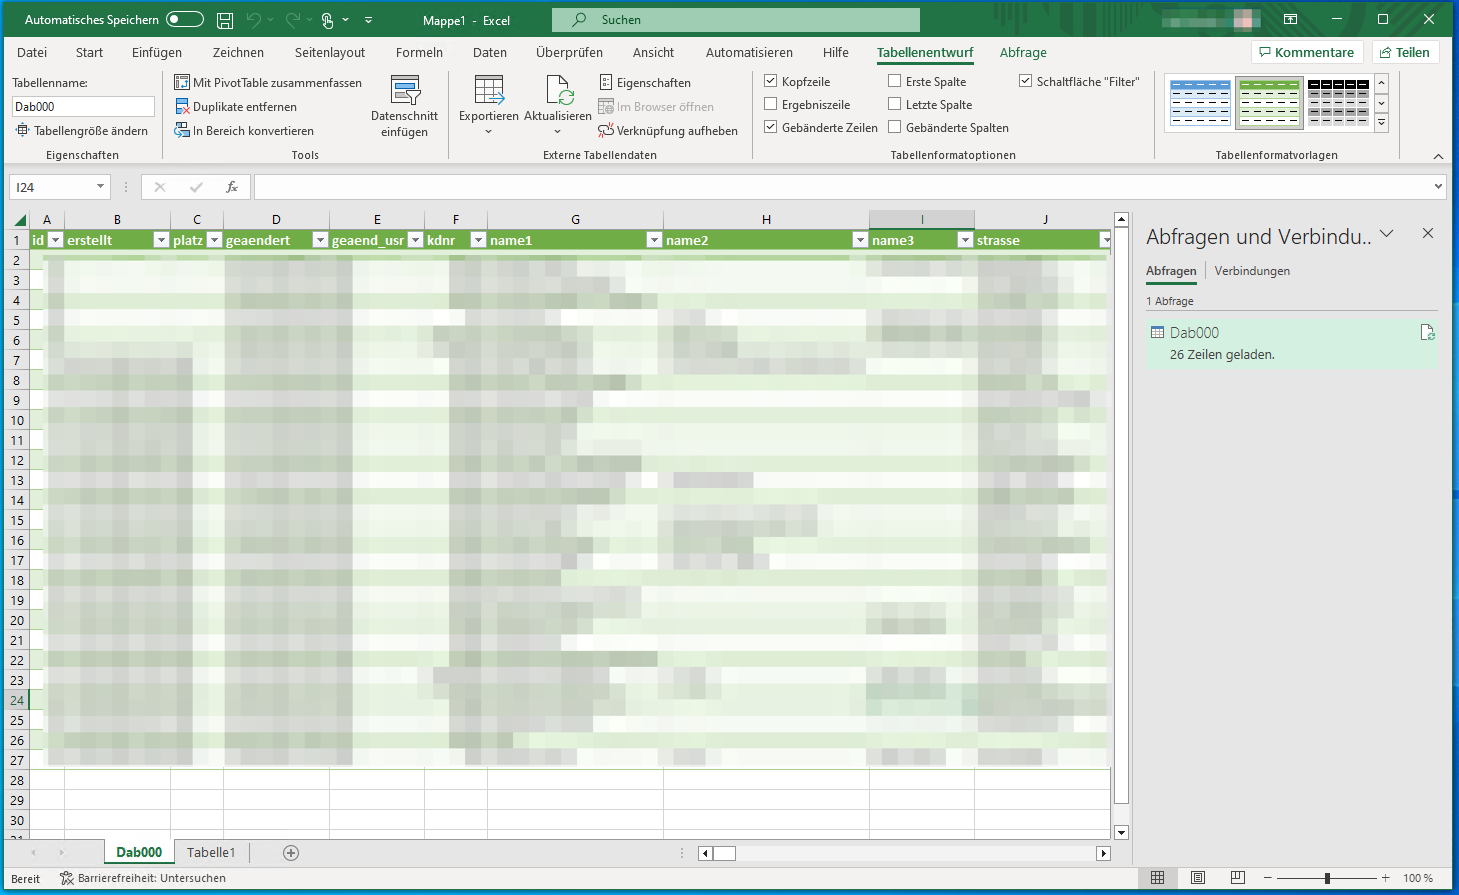Viewport: 1459px width, 895px height.
Task: Switch to the Tabelle1 sheet tab
Action: [x=211, y=853]
